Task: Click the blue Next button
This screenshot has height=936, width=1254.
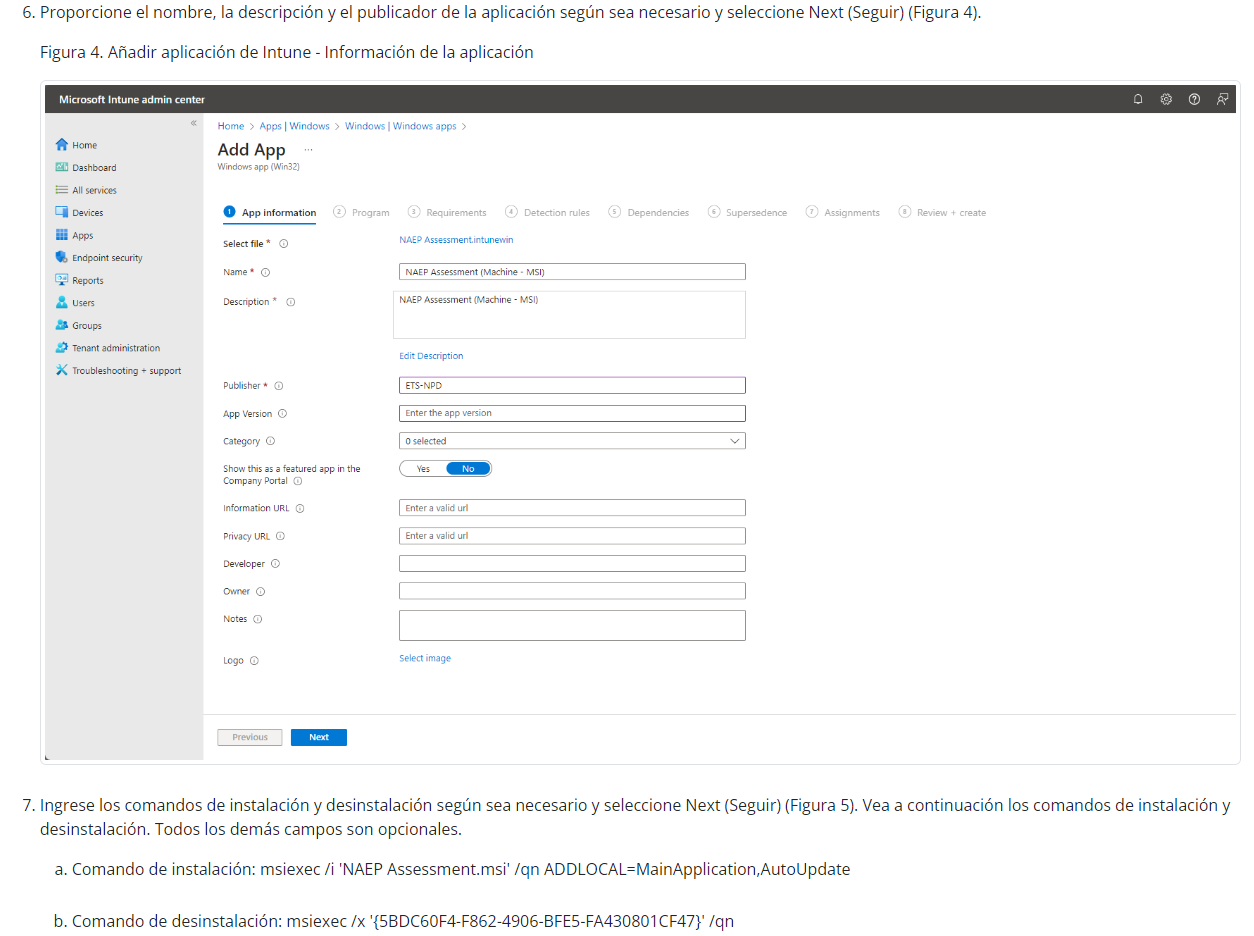Action: point(318,737)
